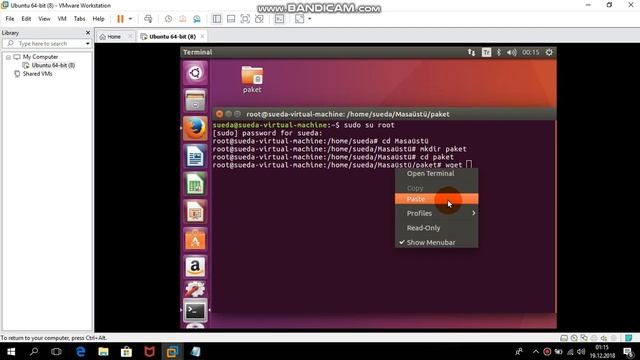The width and height of the screenshot is (640, 360).
Task: Open Ubuntu Software from the launcher
Action: (x=195, y=239)
